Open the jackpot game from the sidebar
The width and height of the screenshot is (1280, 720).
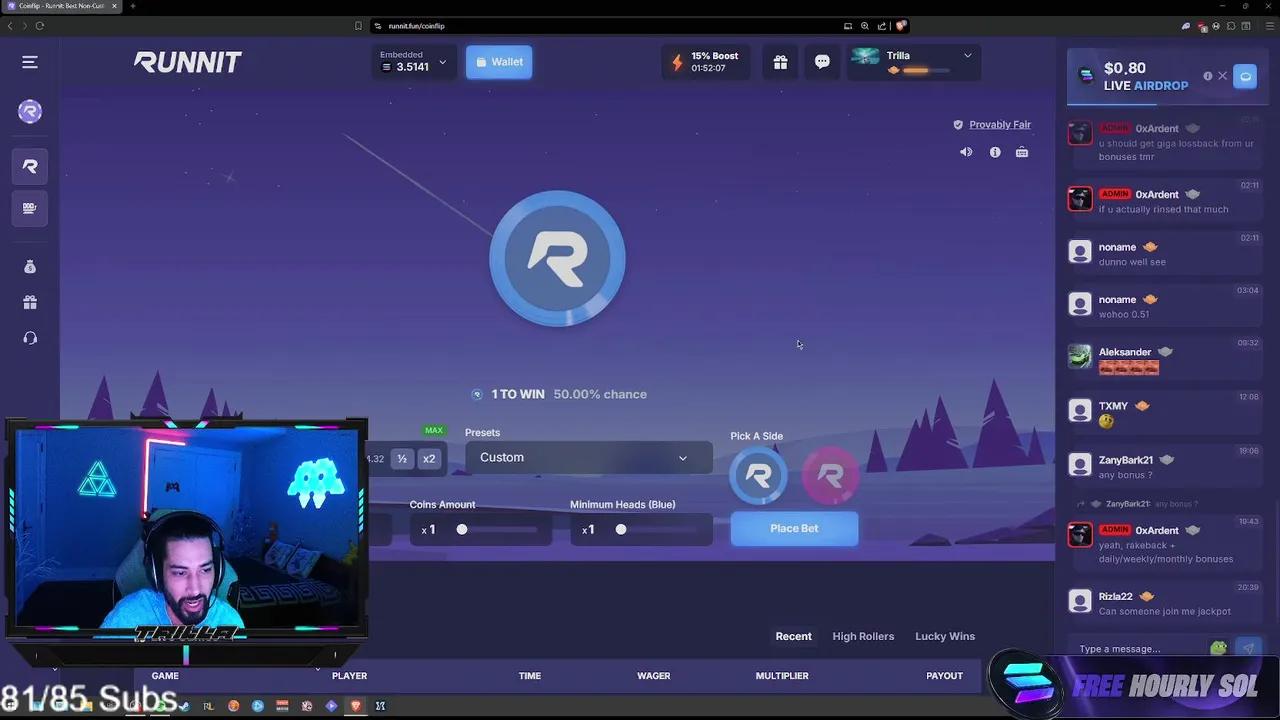point(30,208)
